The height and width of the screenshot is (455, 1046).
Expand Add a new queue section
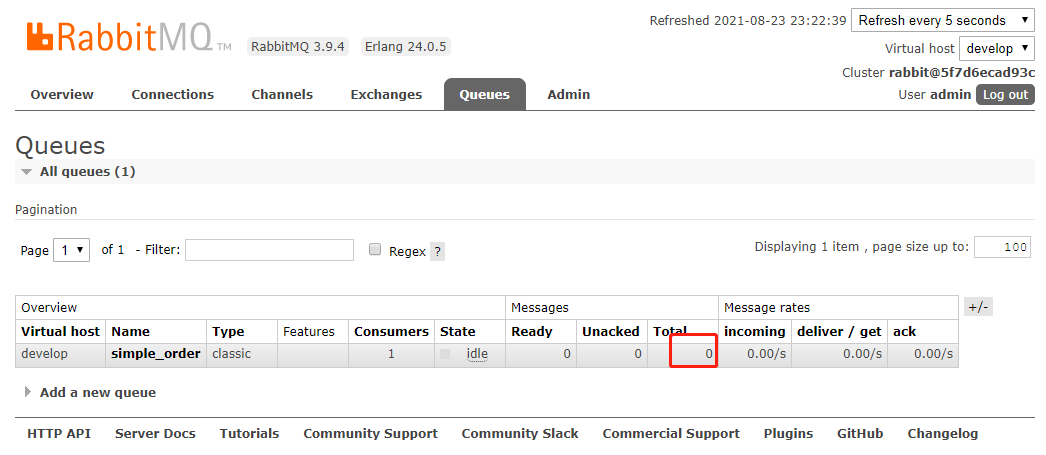click(97, 393)
